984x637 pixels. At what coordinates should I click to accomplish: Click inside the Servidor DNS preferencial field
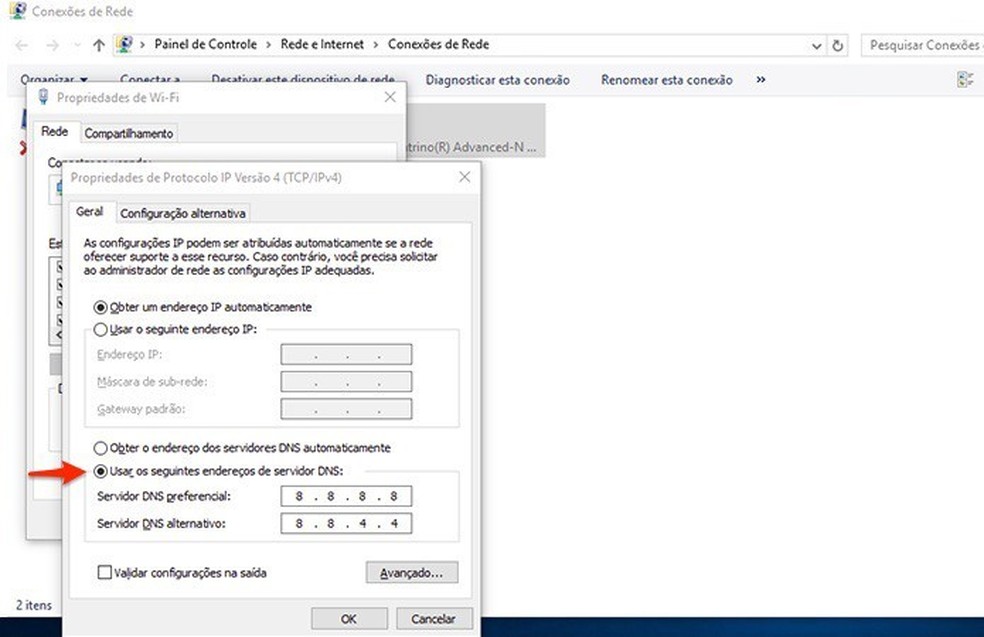coord(345,496)
